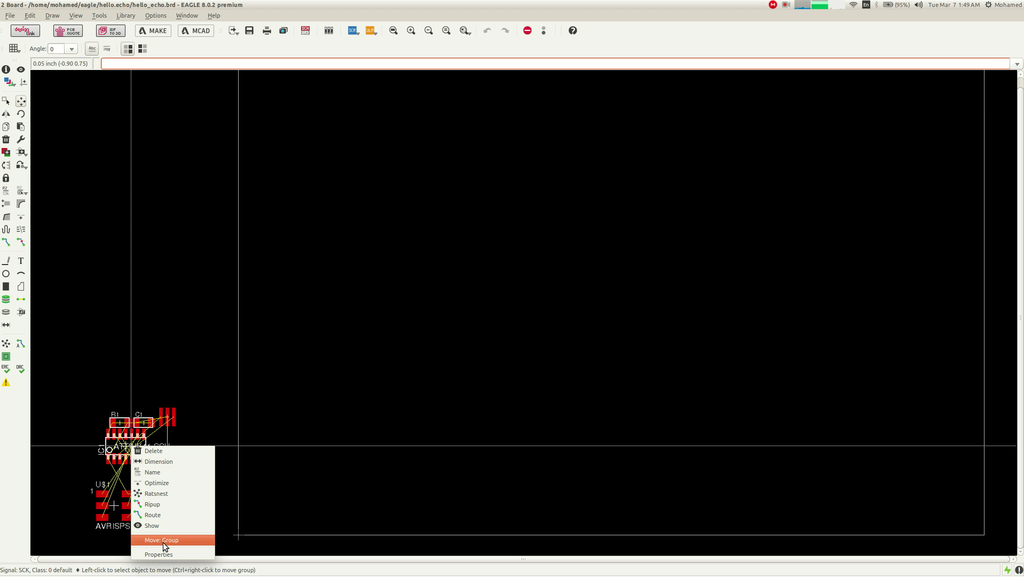
Task: Select the Lock tool
Action: [6, 178]
